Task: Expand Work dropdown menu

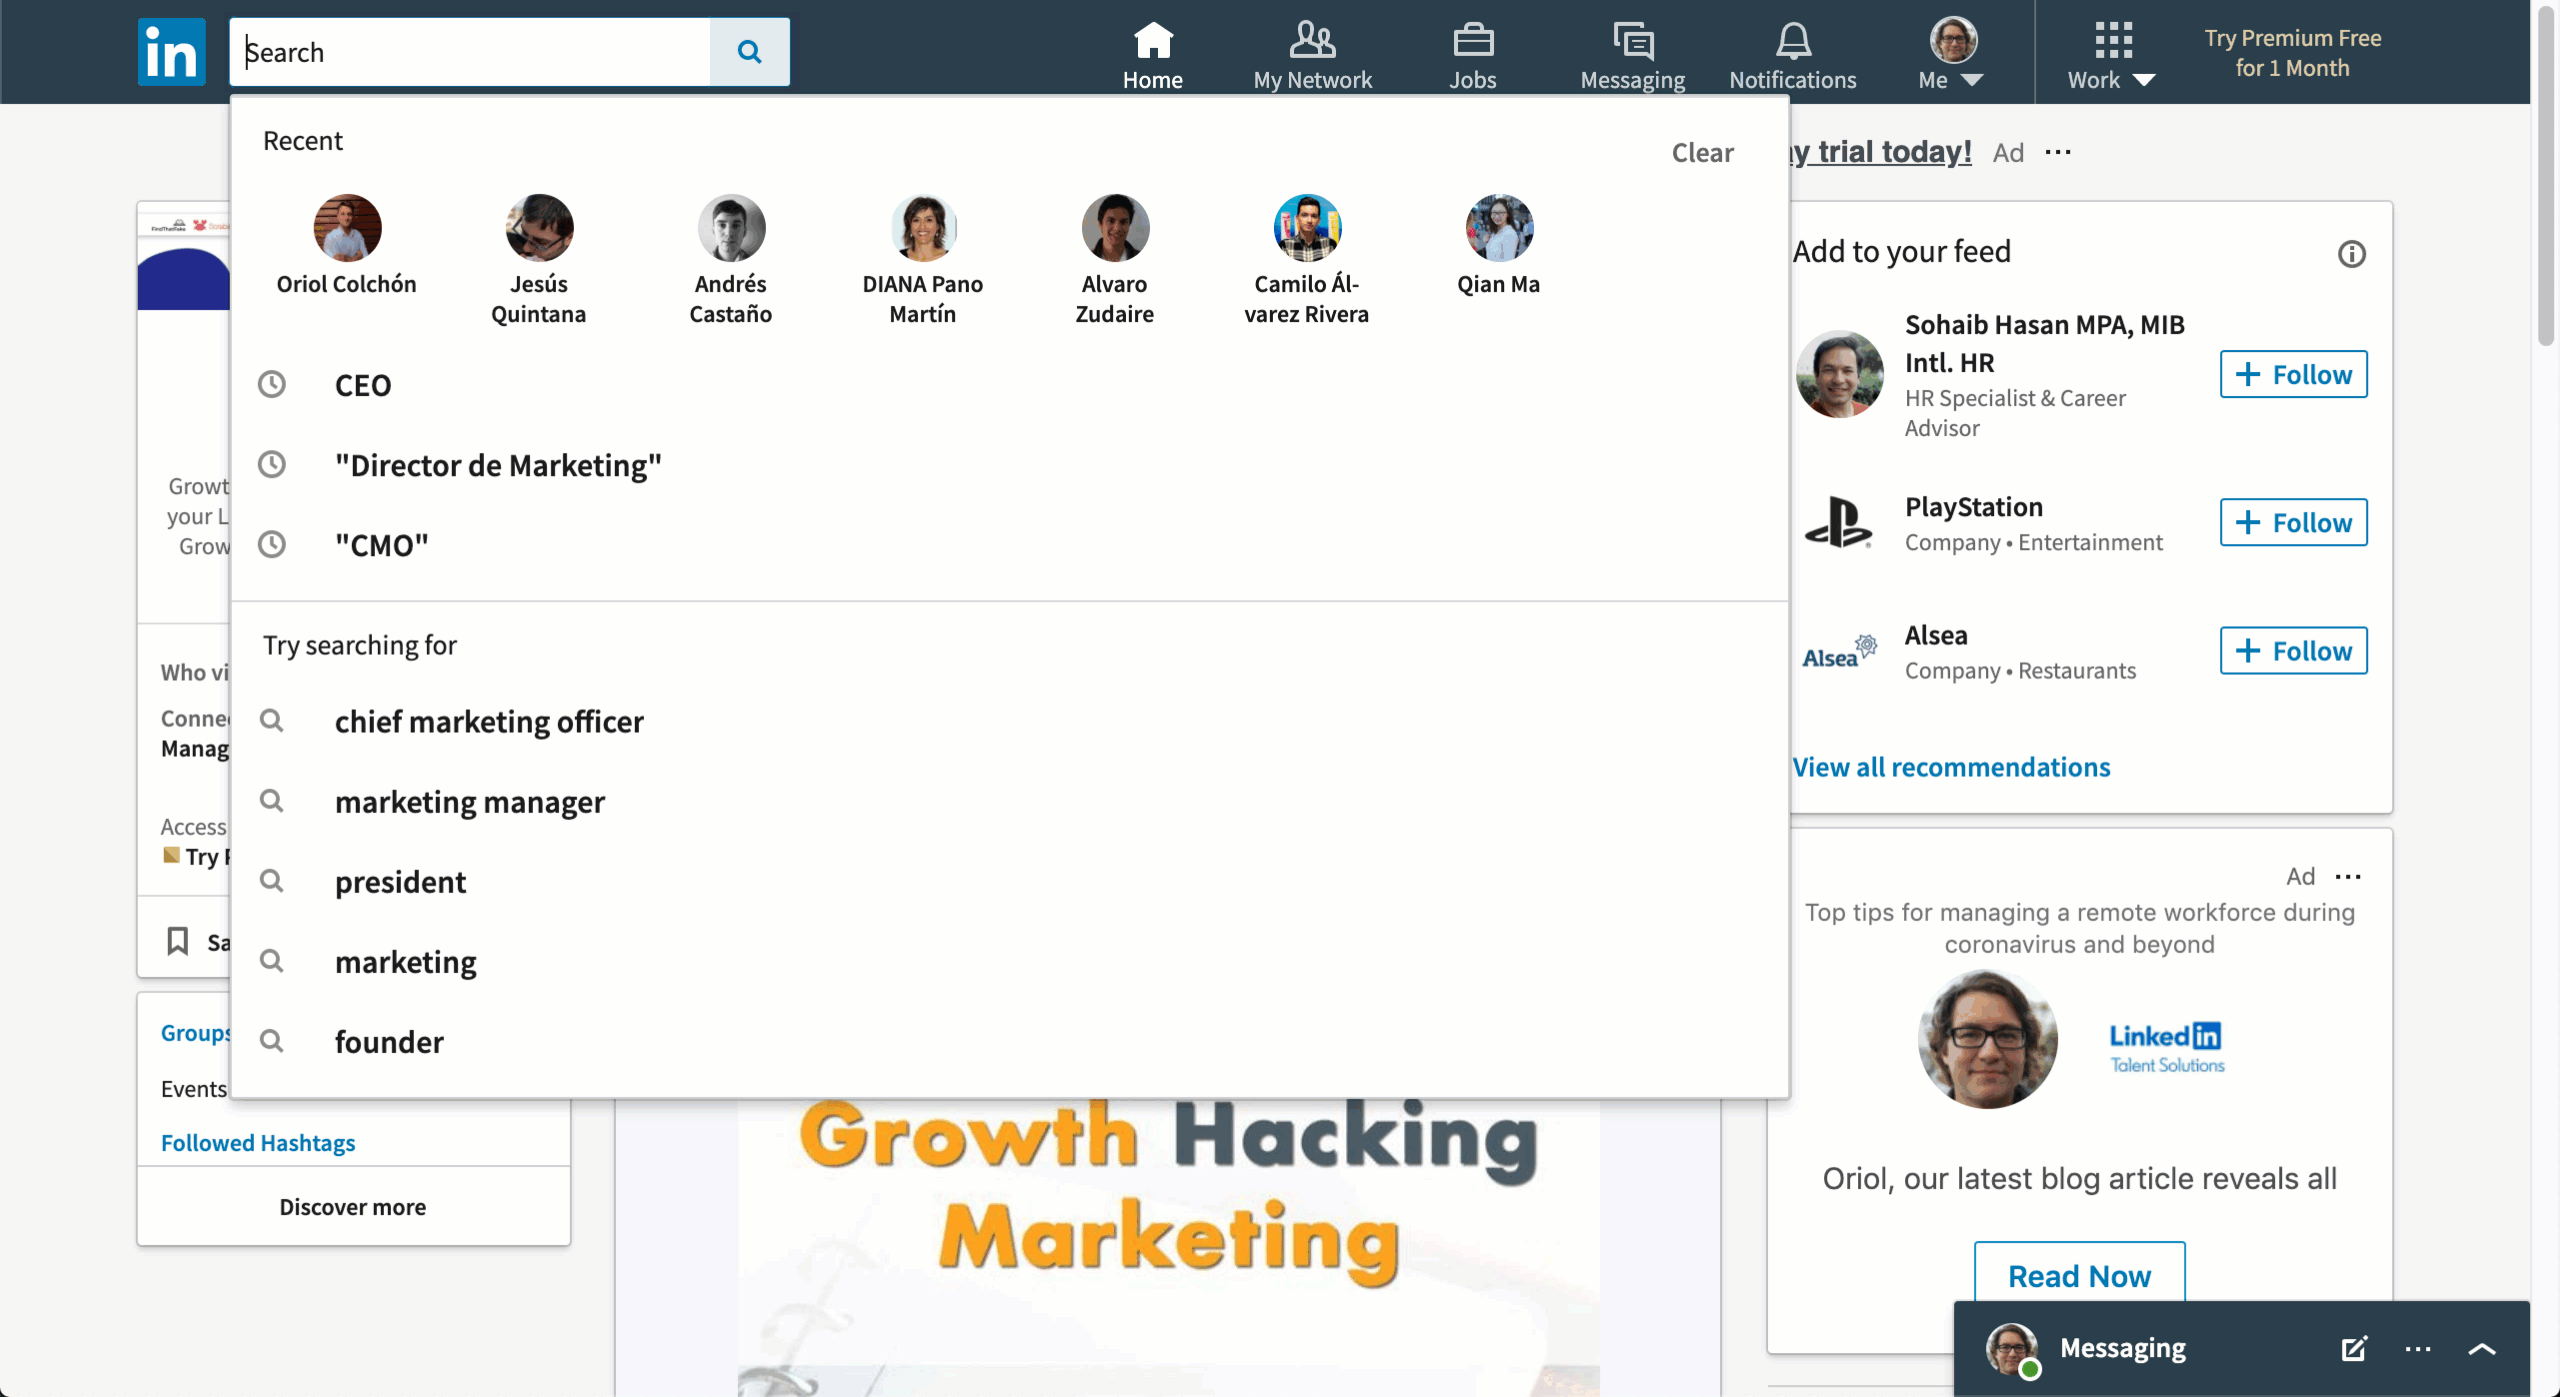Action: tap(2111, 52)
